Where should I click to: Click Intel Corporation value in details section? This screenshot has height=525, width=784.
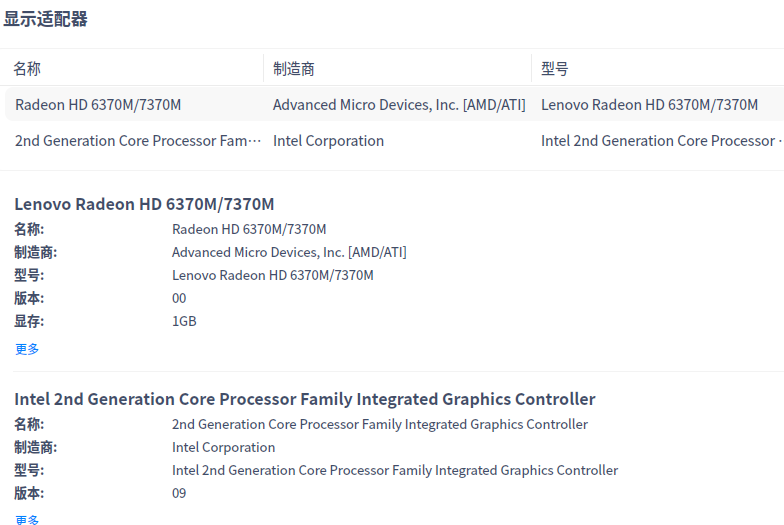[x=223, y=447]
